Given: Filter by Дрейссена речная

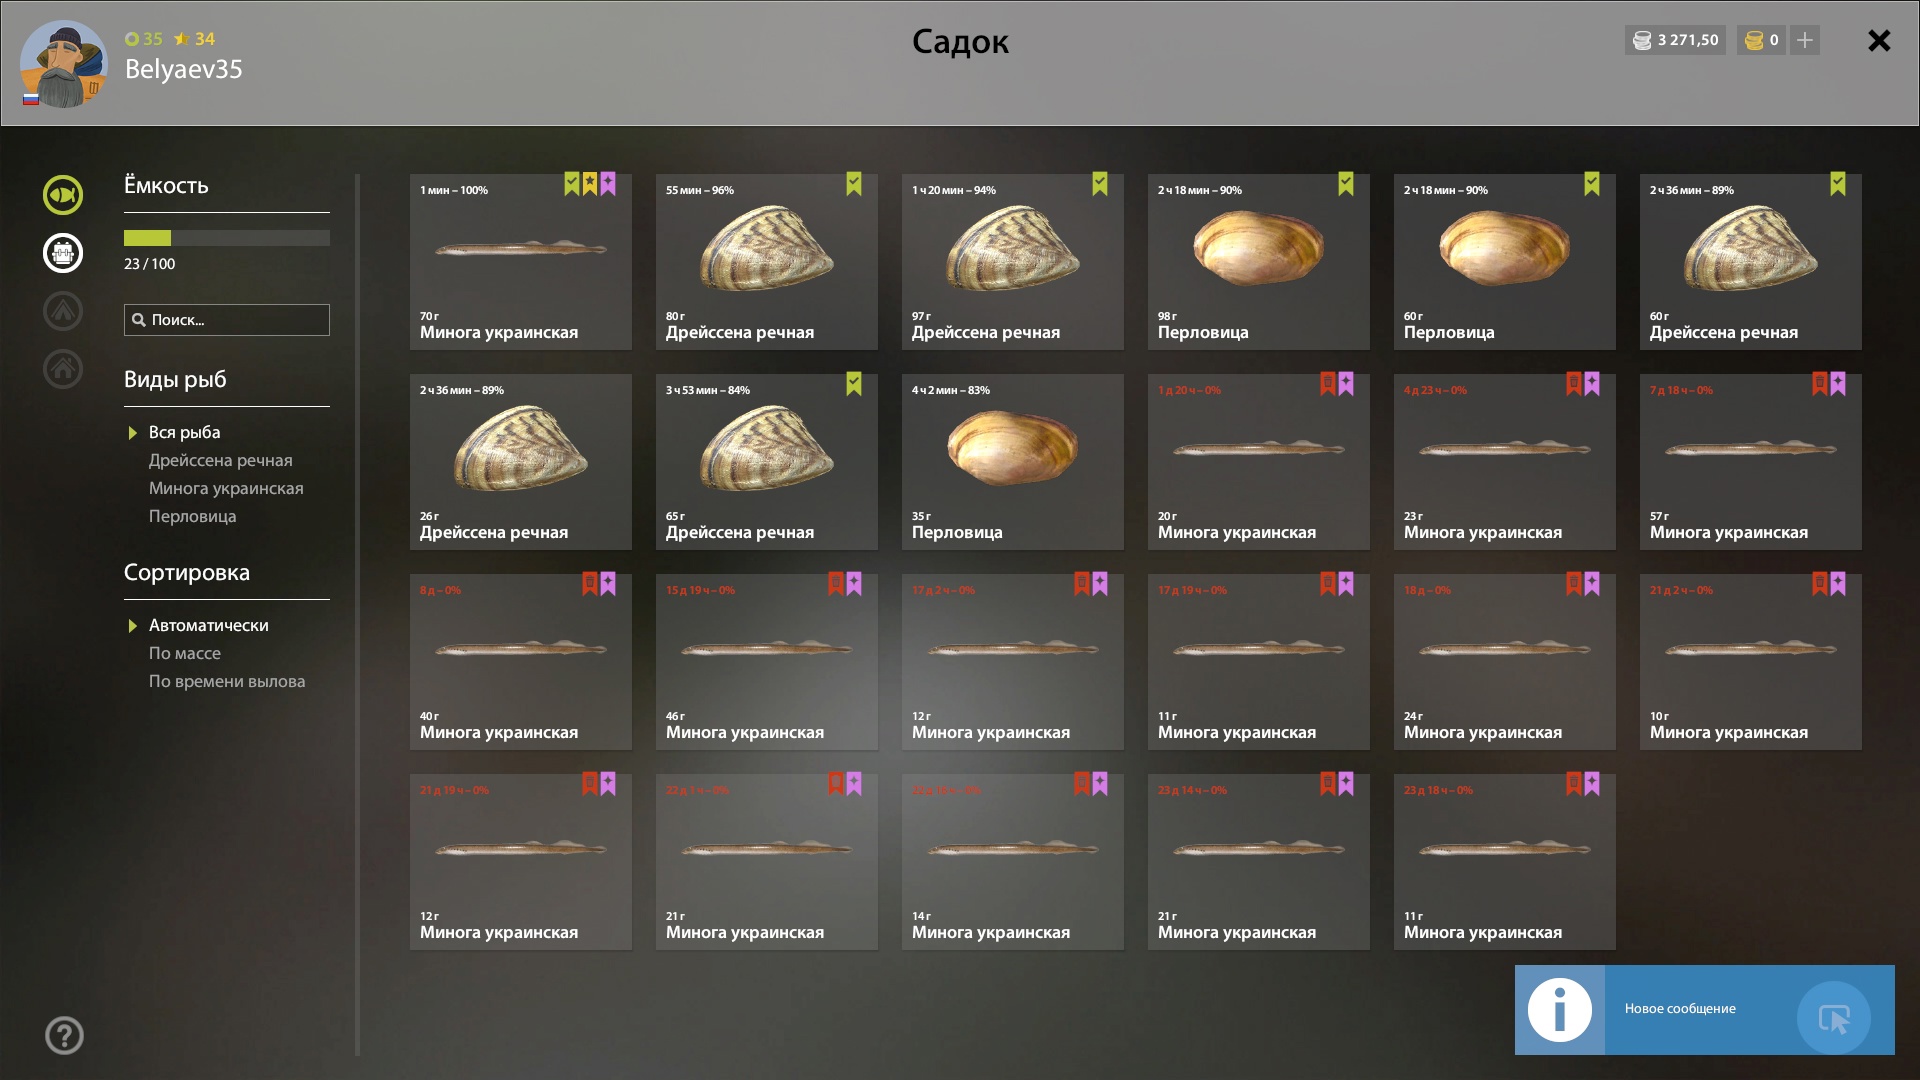Looking at the screenshot, I should (220, 460).
